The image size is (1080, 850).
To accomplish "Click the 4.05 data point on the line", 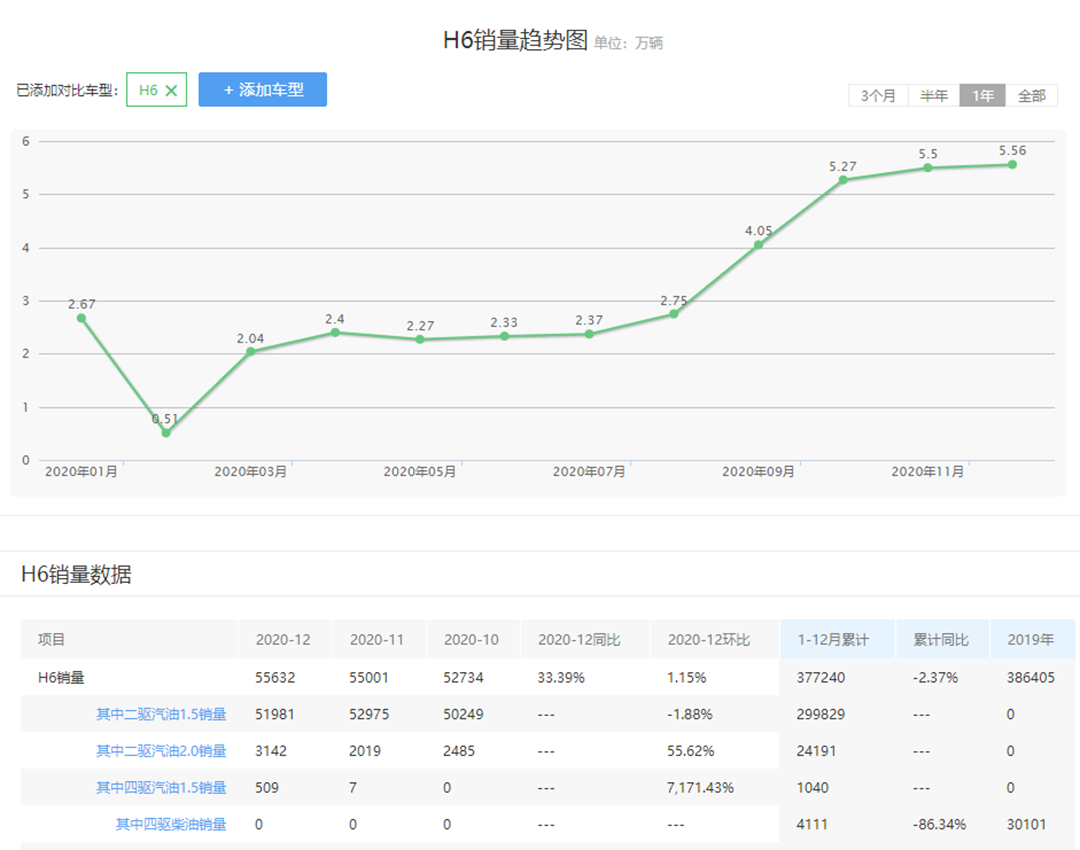I will point(758,245).
